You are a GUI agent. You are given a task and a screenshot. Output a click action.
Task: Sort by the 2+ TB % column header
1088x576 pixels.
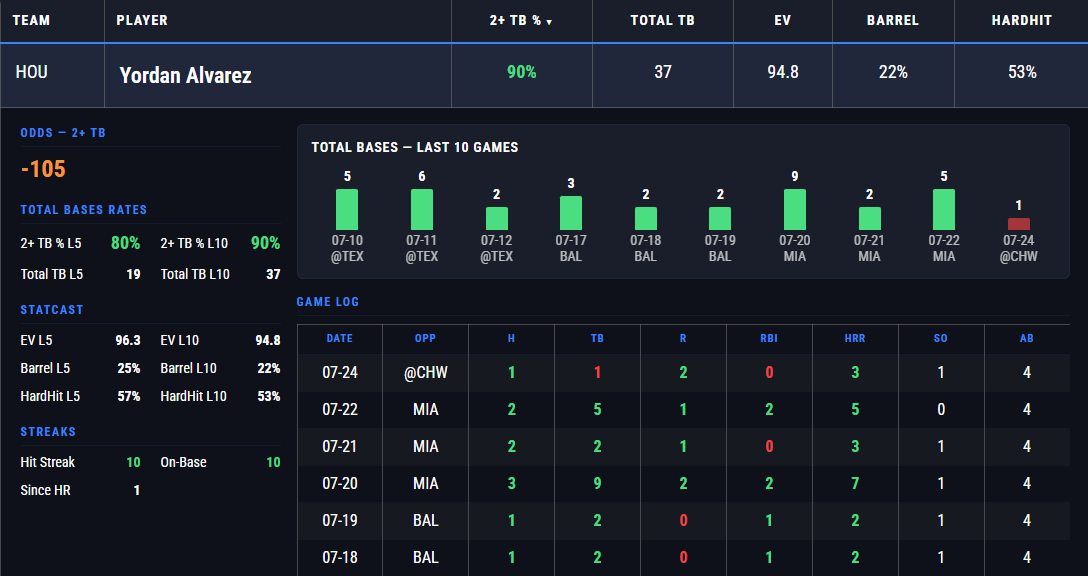(x=521, y=21)
